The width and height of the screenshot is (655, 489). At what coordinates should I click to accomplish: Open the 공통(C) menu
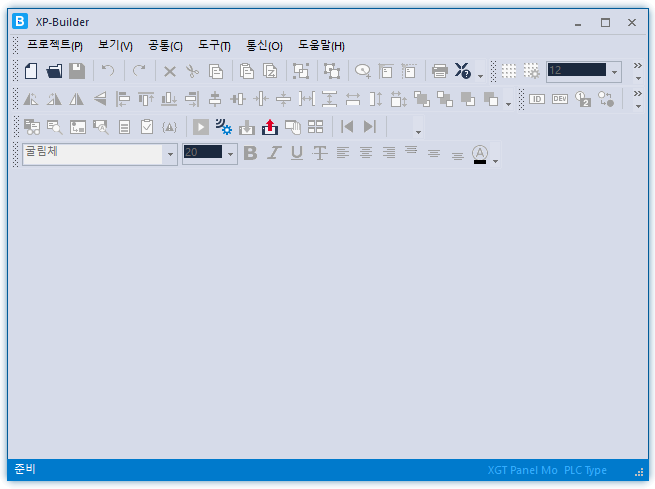point(165,46)
